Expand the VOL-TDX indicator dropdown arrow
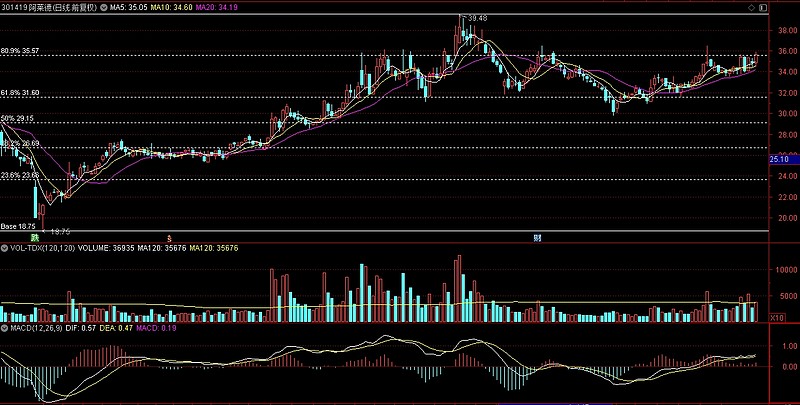The image size is (800, 405). [x=4, y=248]
